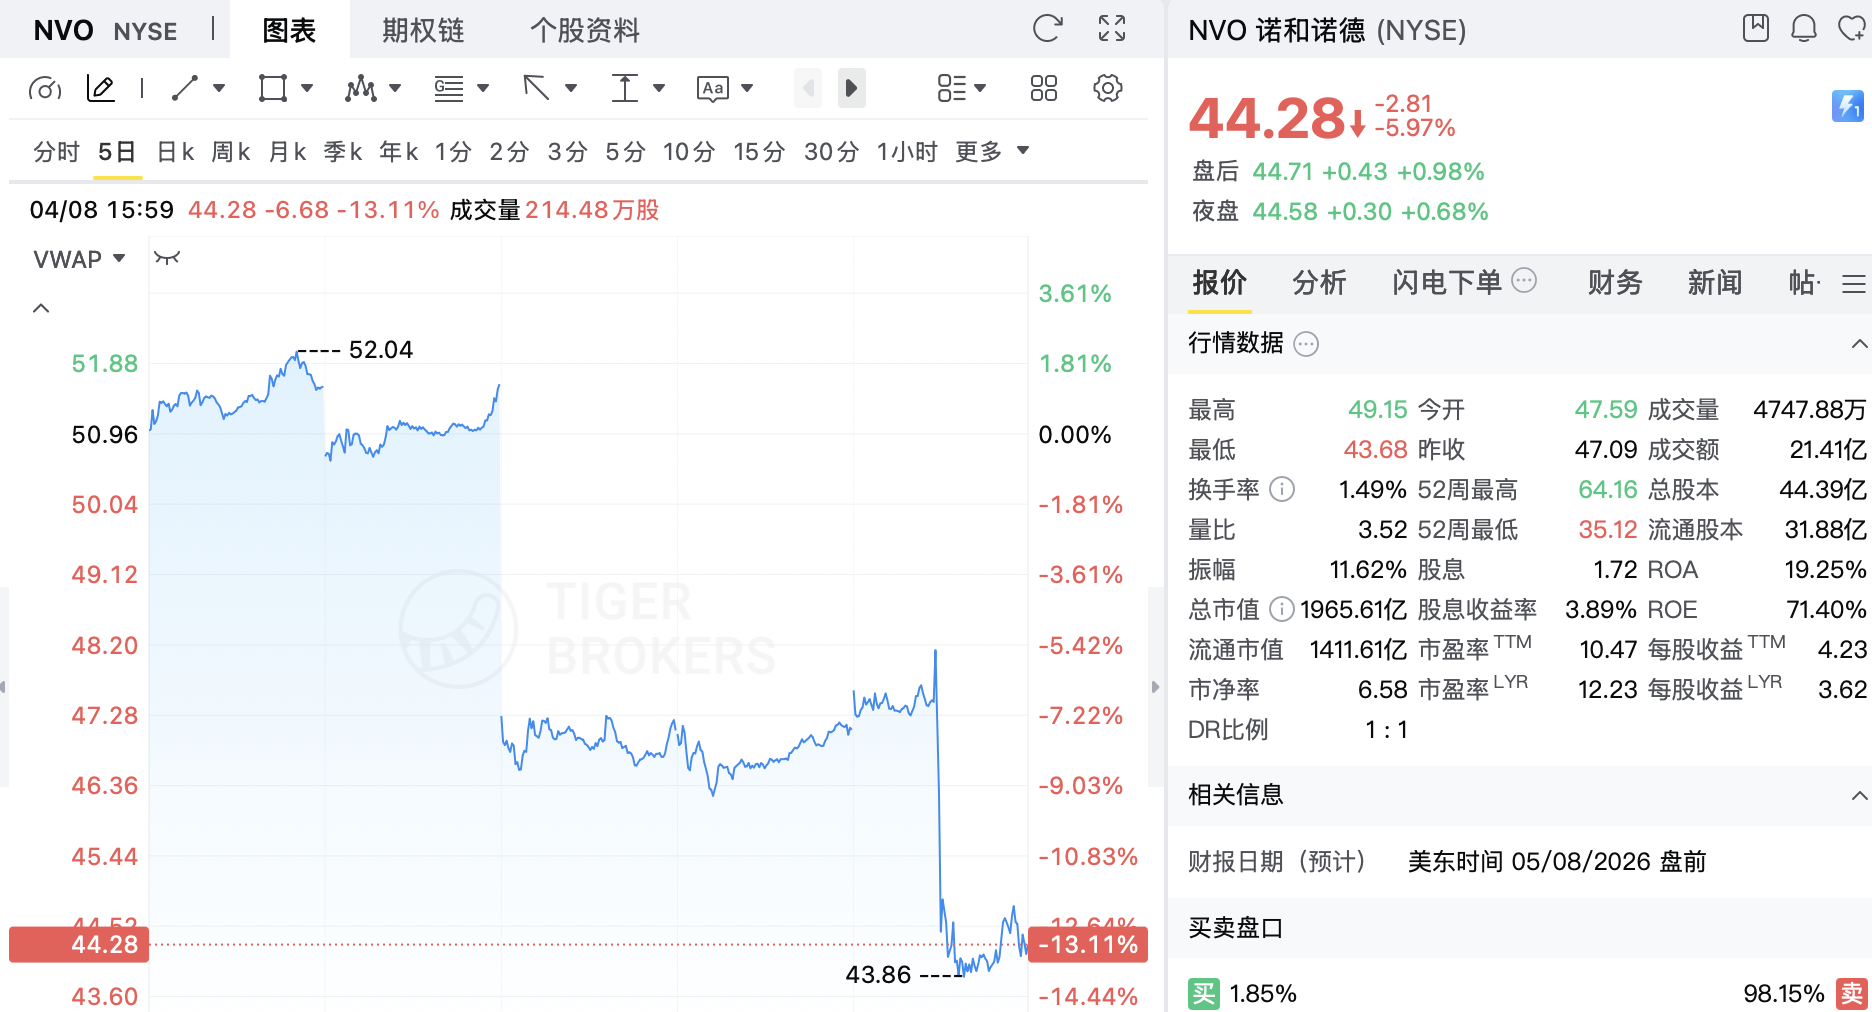1872x1012 pixels.
Task: Collapse the indicator panel caret under VWAP
Action: (41, 308)
